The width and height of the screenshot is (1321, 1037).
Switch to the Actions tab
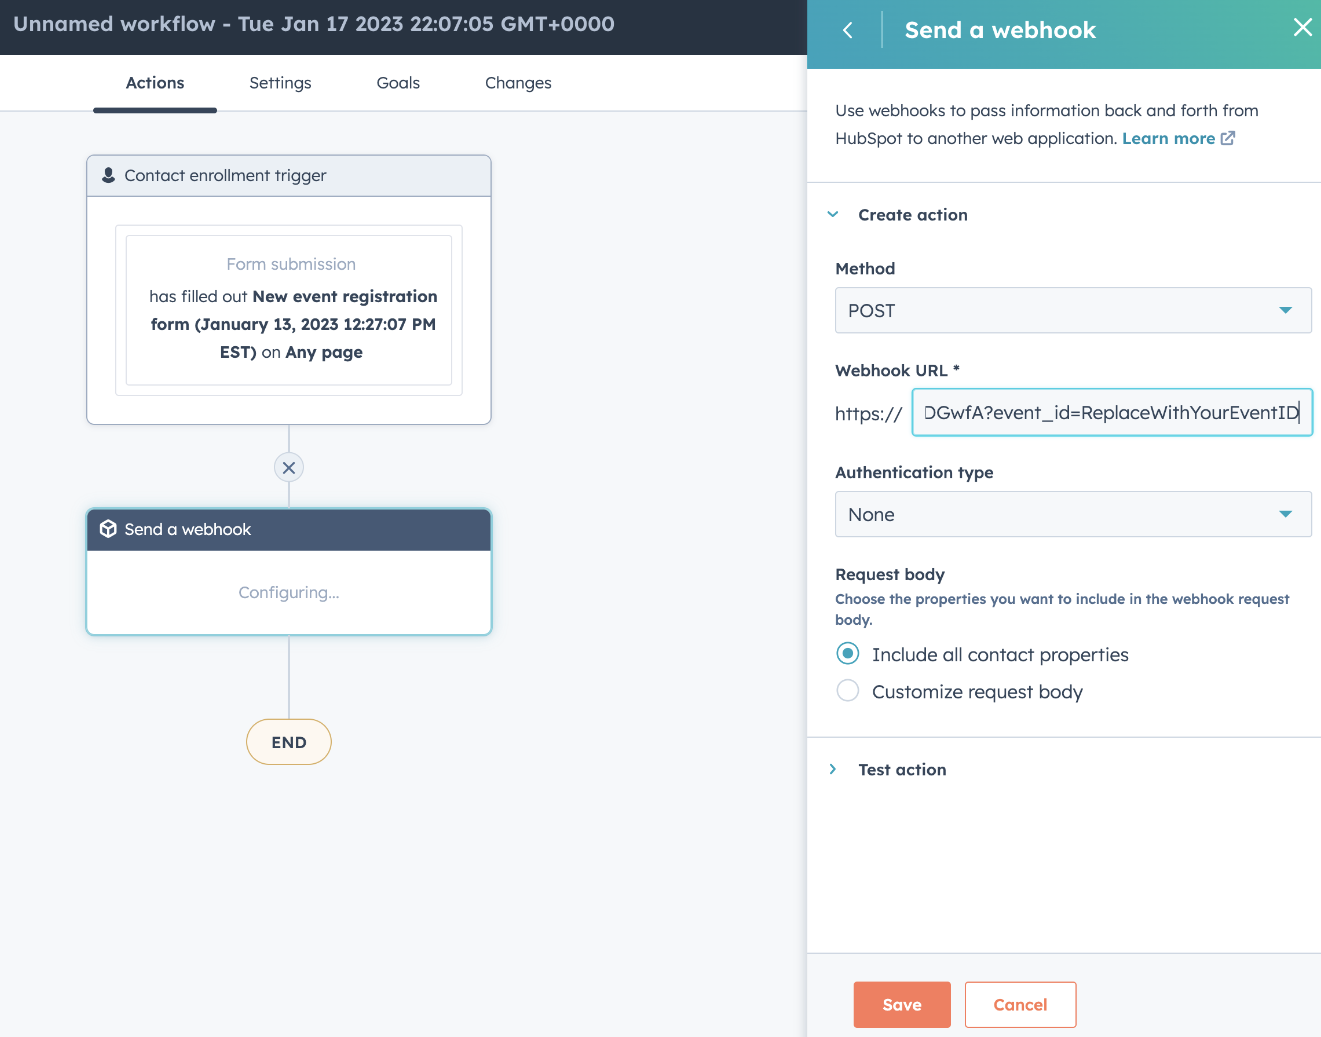(x=155, y=83)
